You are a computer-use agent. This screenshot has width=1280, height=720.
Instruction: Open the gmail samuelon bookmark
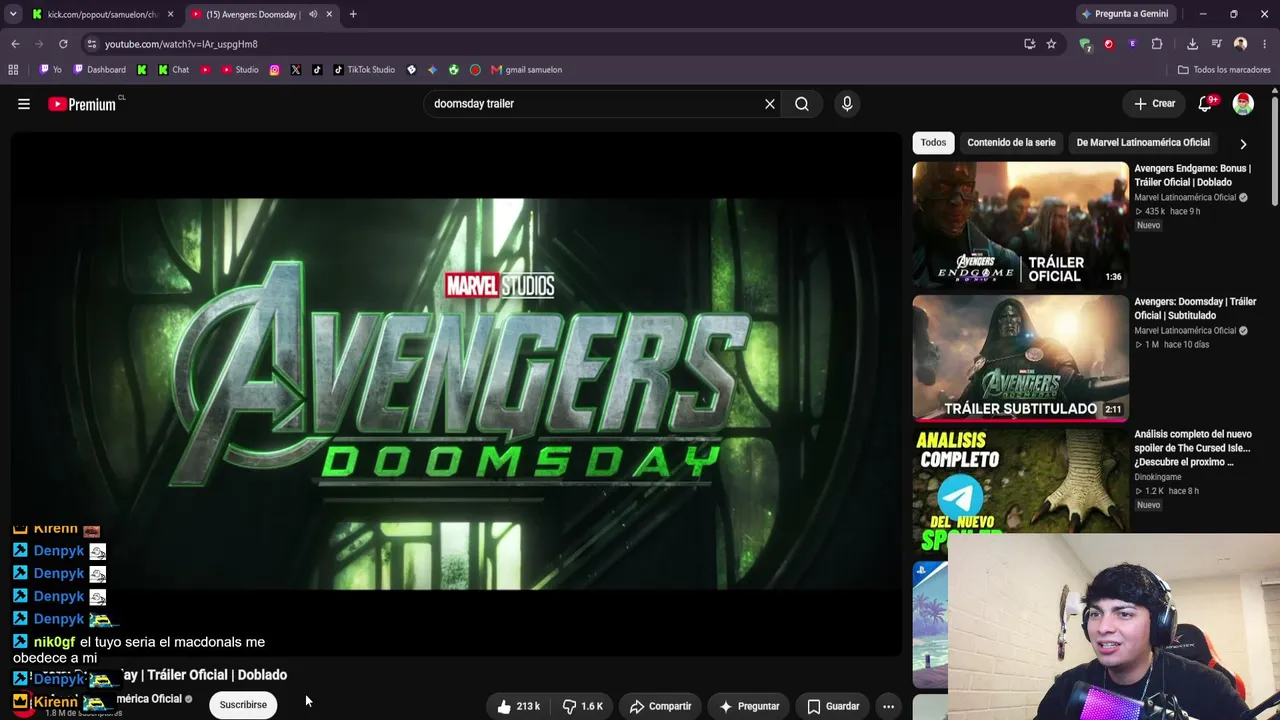[526, 70]
